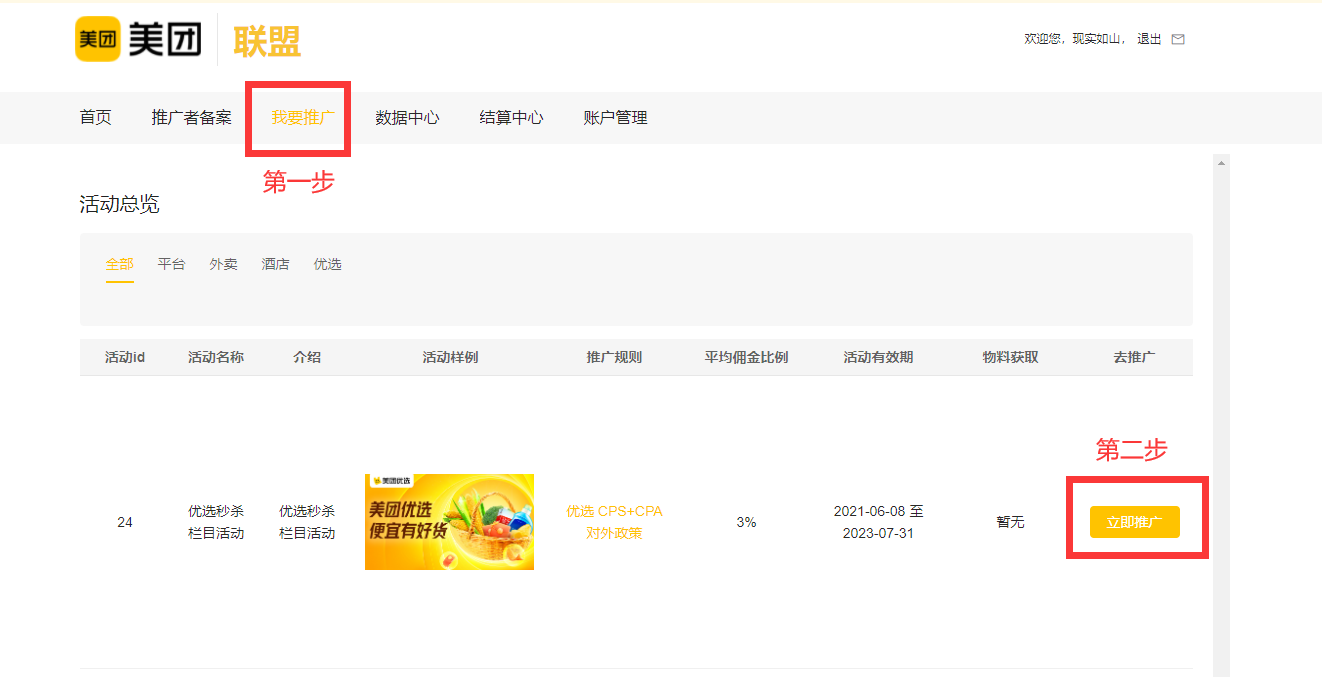This screenshot has height=677, width=1322.
Task: Click the 立即推广 button
Action: point(1135,522)
